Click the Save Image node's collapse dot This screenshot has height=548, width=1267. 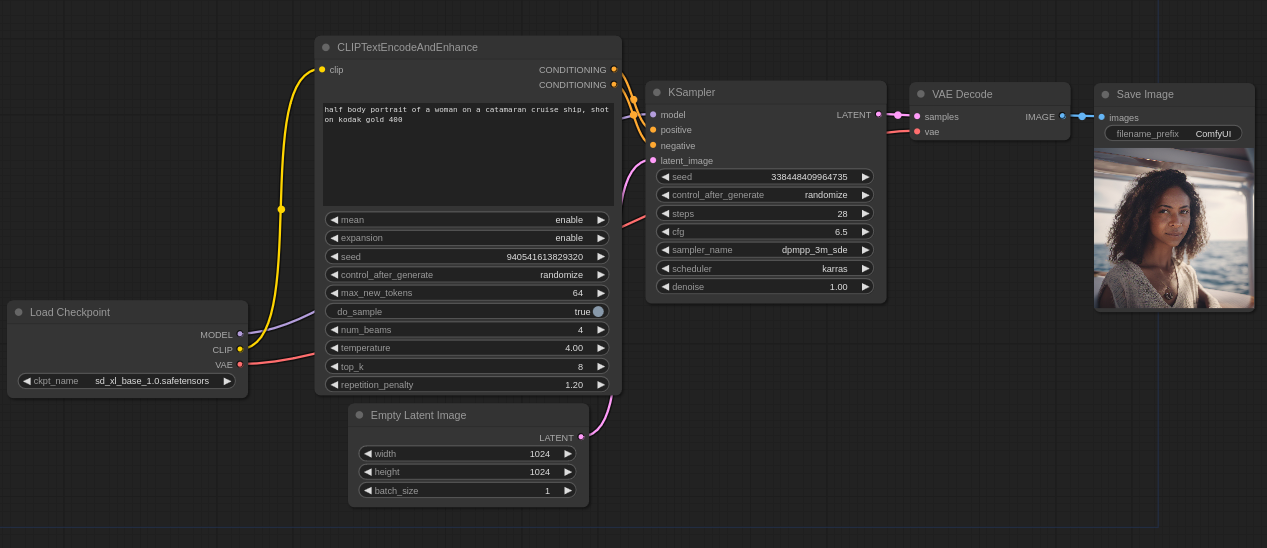(1105, 94)
